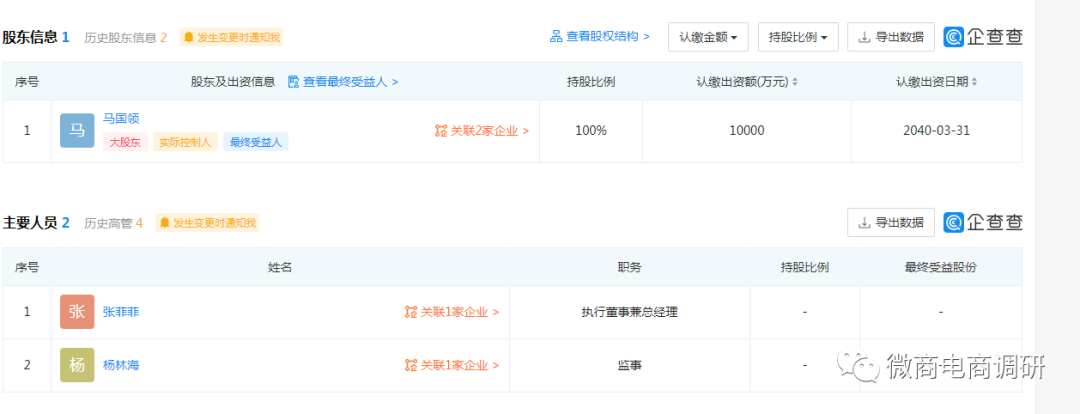Export 主要人员 data with 导出数据

[x=891, y=222]
